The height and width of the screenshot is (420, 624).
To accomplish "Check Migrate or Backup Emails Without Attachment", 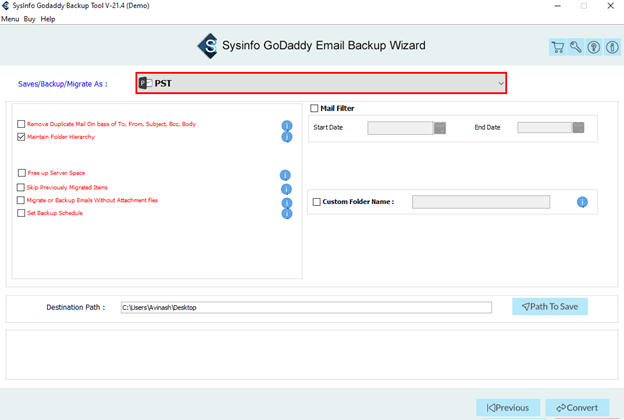I will pyautogui.click(x=21, y=200).
